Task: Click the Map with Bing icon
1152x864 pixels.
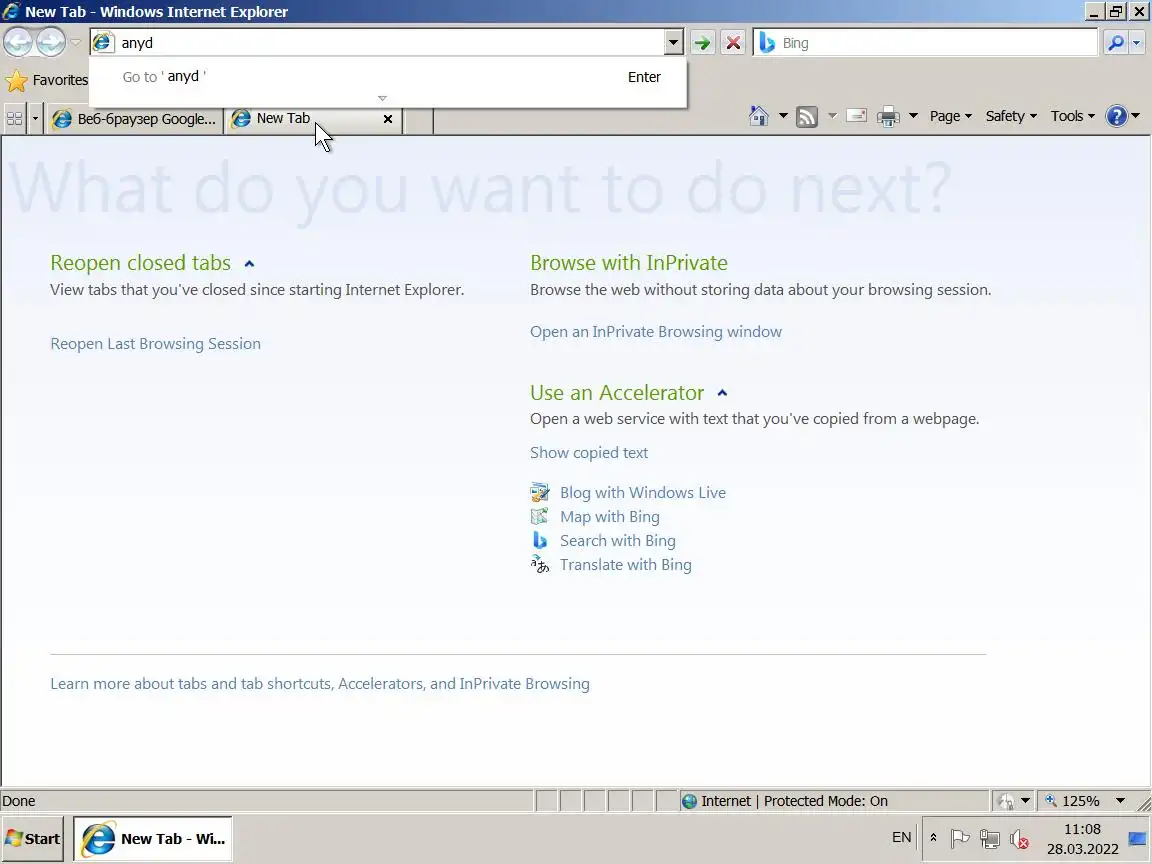Action: tap(540, 516)
